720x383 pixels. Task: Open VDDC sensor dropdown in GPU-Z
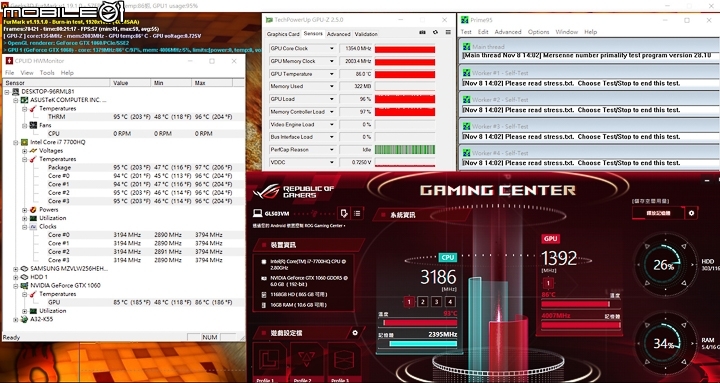point(332,162)
